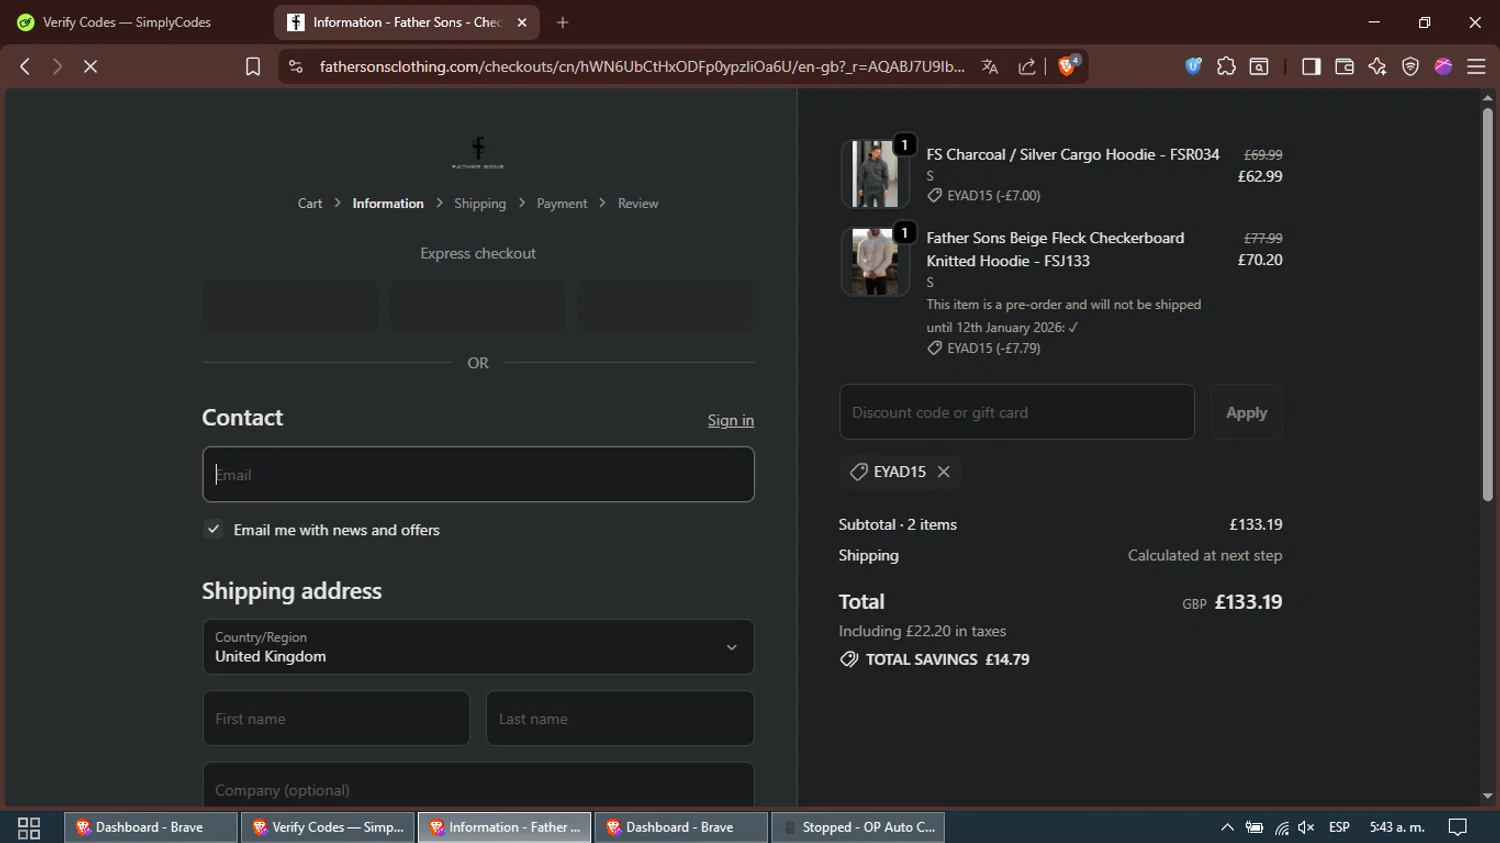The width and height of the screenshot is (1500, 843).
Task: Switch to Verify Codes taskbar window
Action: point(328,827)
